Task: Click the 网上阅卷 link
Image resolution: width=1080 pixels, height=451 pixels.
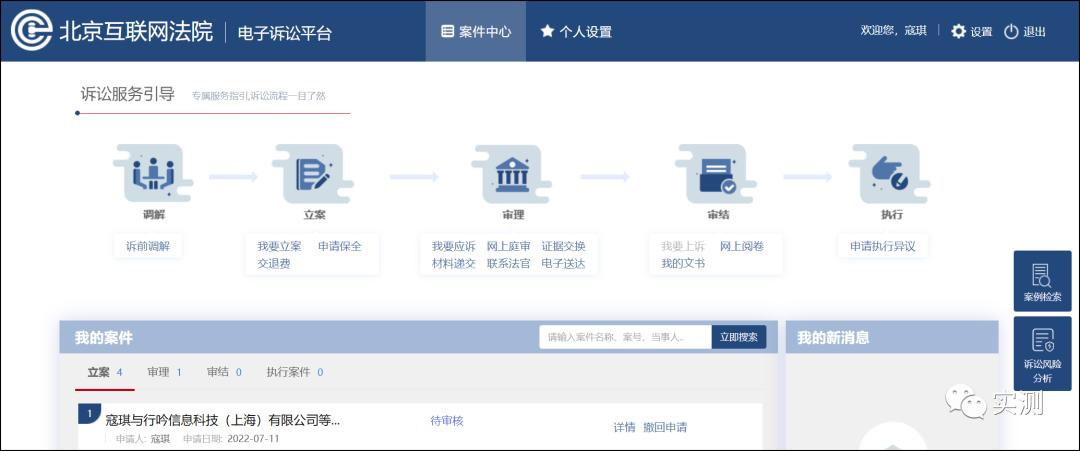Action: click(742, 246)
